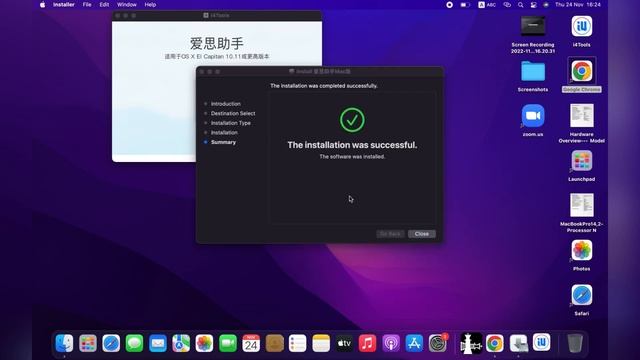
Task: Click the green success checkmark icon
Action: pos(352,120)
